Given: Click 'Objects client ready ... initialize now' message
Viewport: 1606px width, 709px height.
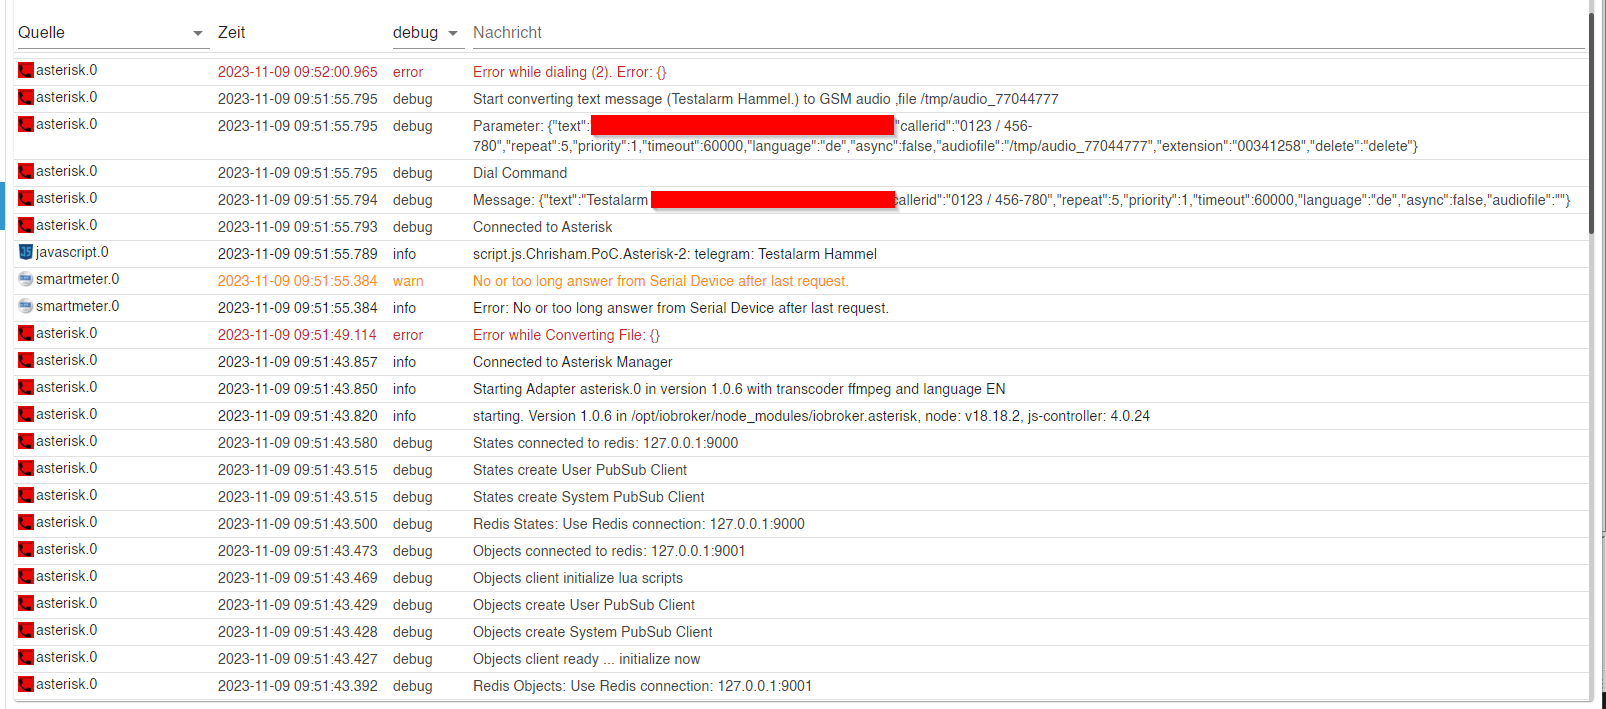Looking at the screenshot, I should 587,659.
